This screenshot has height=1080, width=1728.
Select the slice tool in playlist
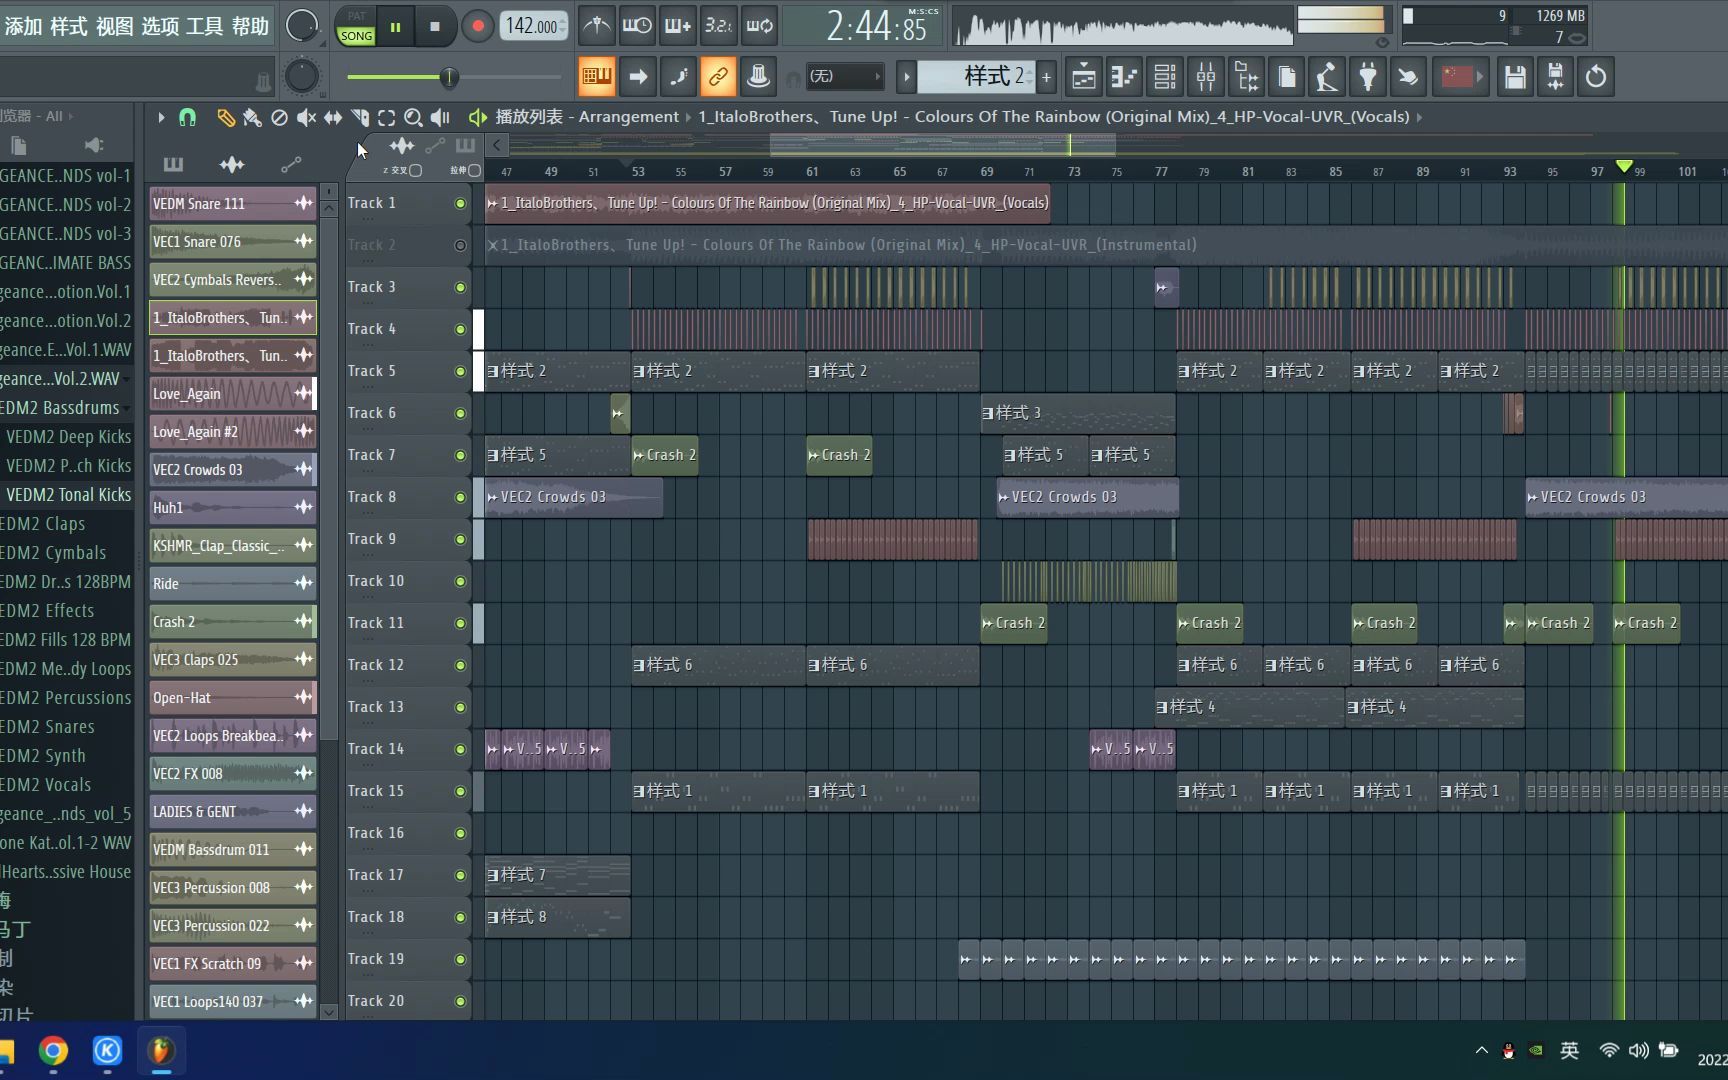click(360, 117)
